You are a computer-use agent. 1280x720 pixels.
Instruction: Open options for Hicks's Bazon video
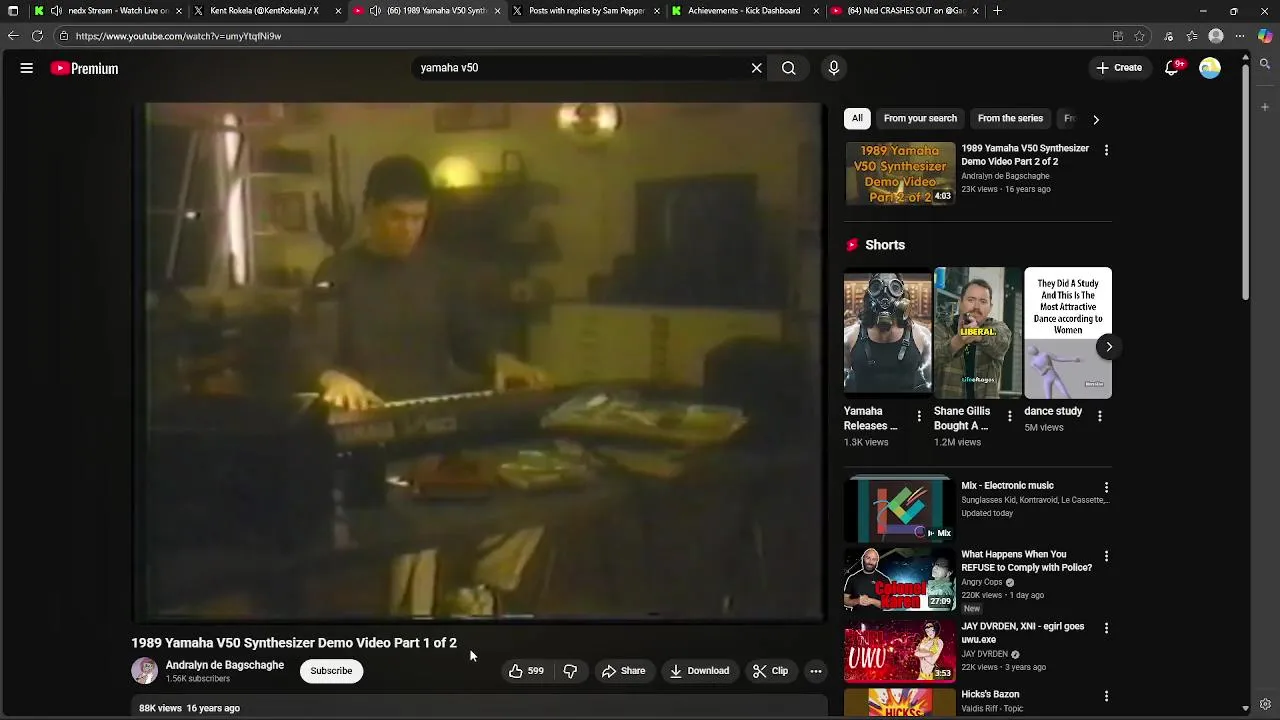point(1106,696)
